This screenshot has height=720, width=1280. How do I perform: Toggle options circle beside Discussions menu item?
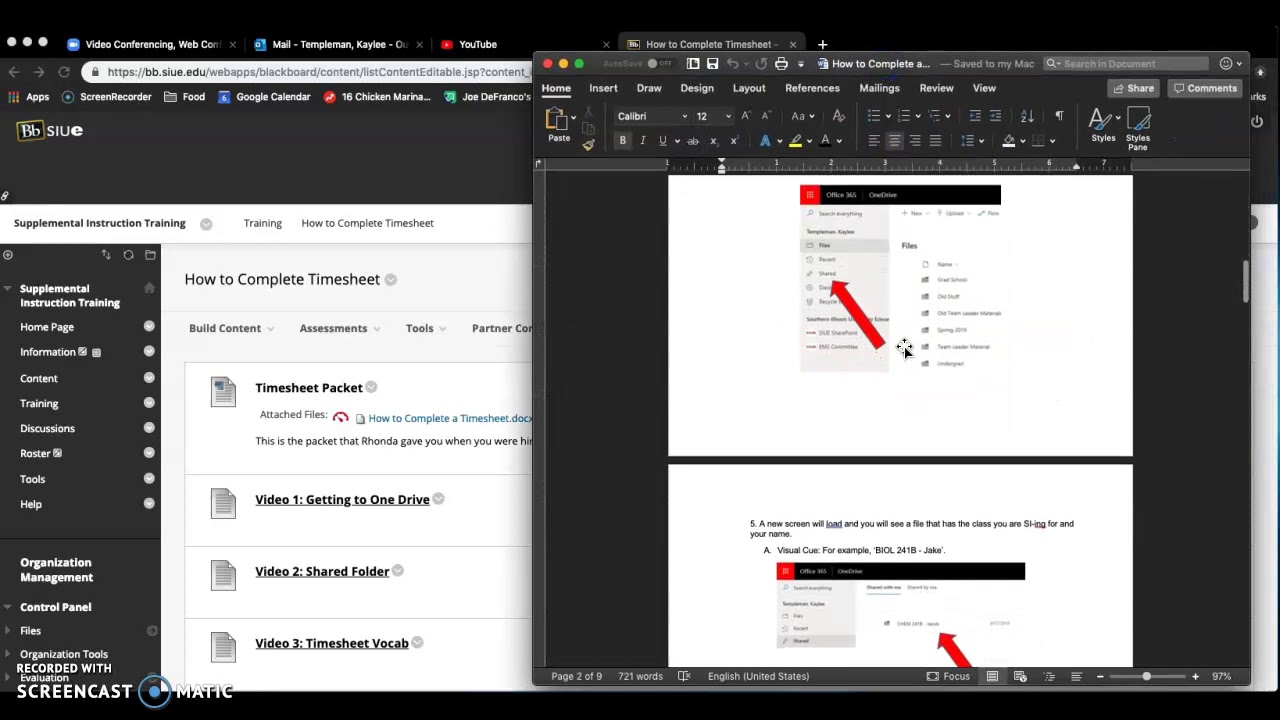tap(149, 428)
